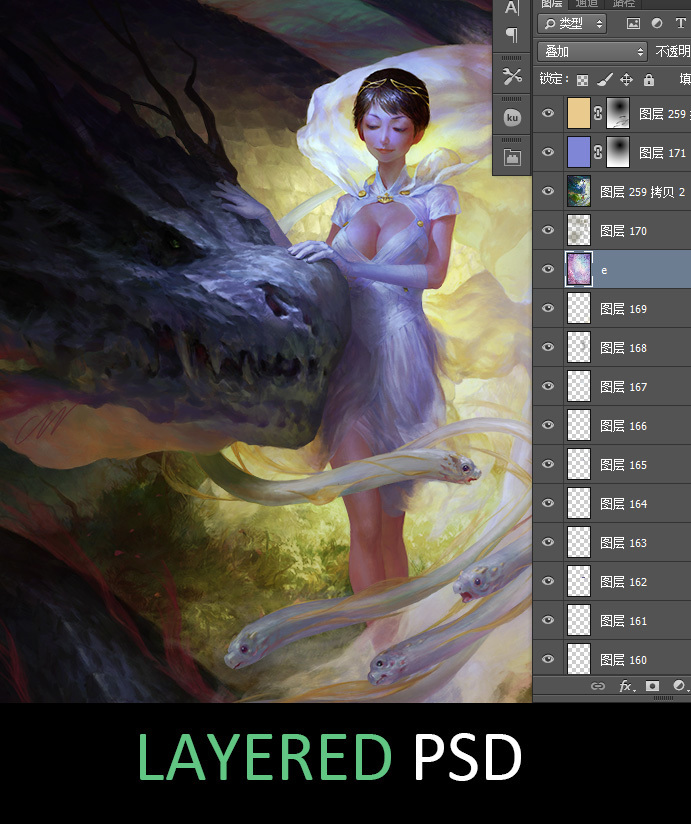Filter layers by pixel layer icon
691x824 pixels.
coord(634,24)
